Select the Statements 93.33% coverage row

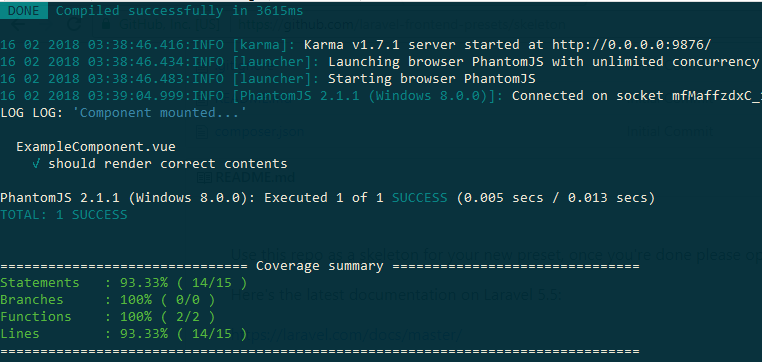(123, 283)
